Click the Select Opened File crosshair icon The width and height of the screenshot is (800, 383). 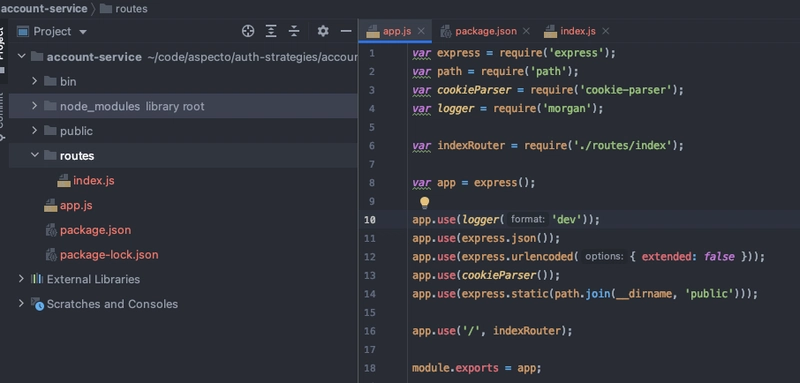pos(248,31)
